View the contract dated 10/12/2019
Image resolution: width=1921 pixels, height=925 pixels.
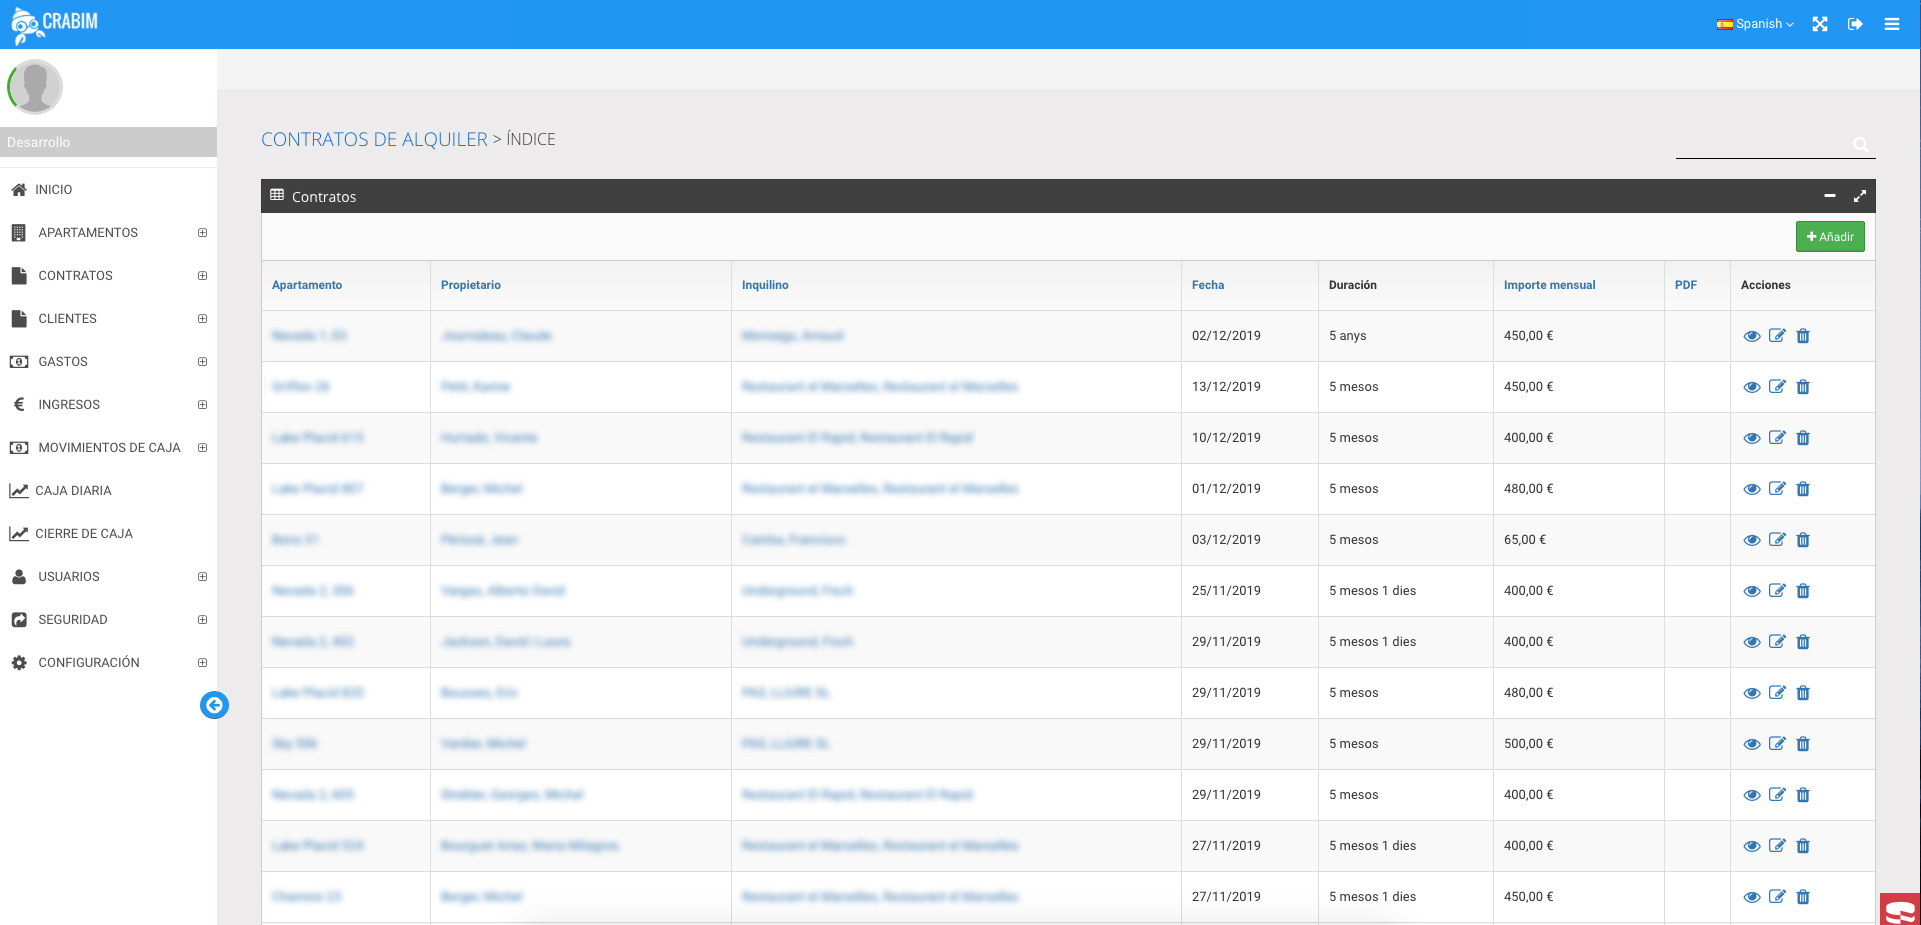pyautogui.click(x=1751, y=438)
